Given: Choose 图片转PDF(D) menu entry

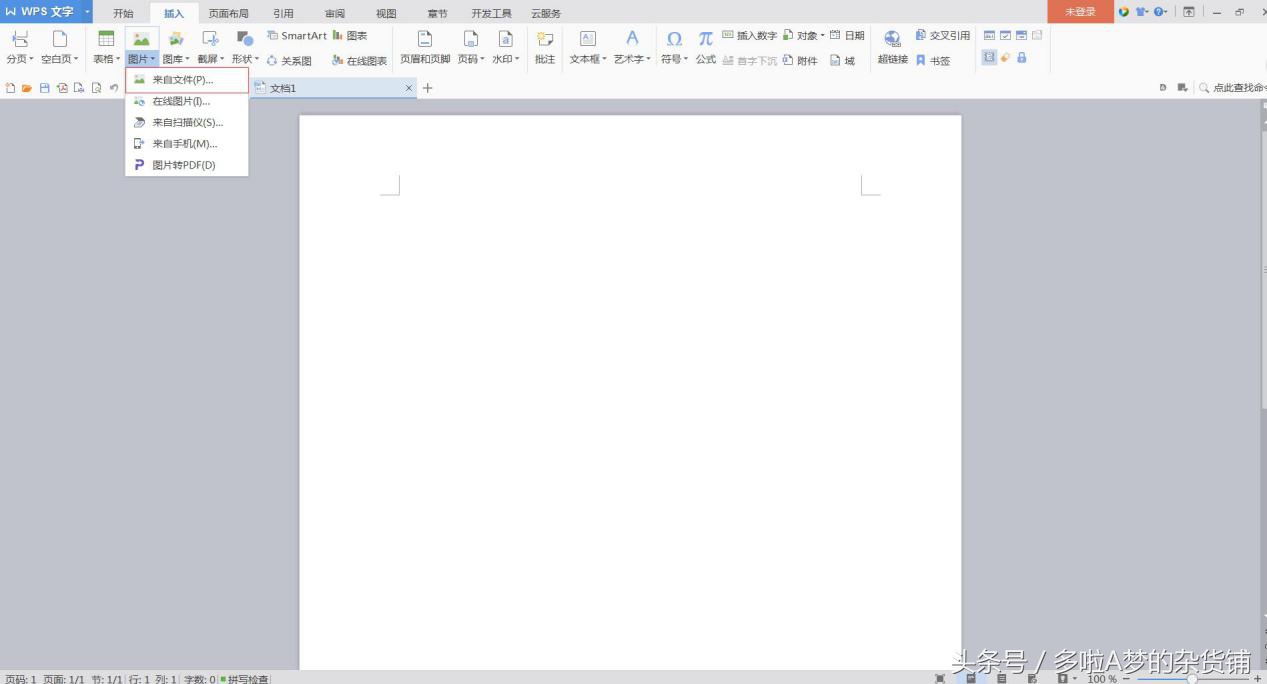Looking at the screenshot, I should coord(187,165).
